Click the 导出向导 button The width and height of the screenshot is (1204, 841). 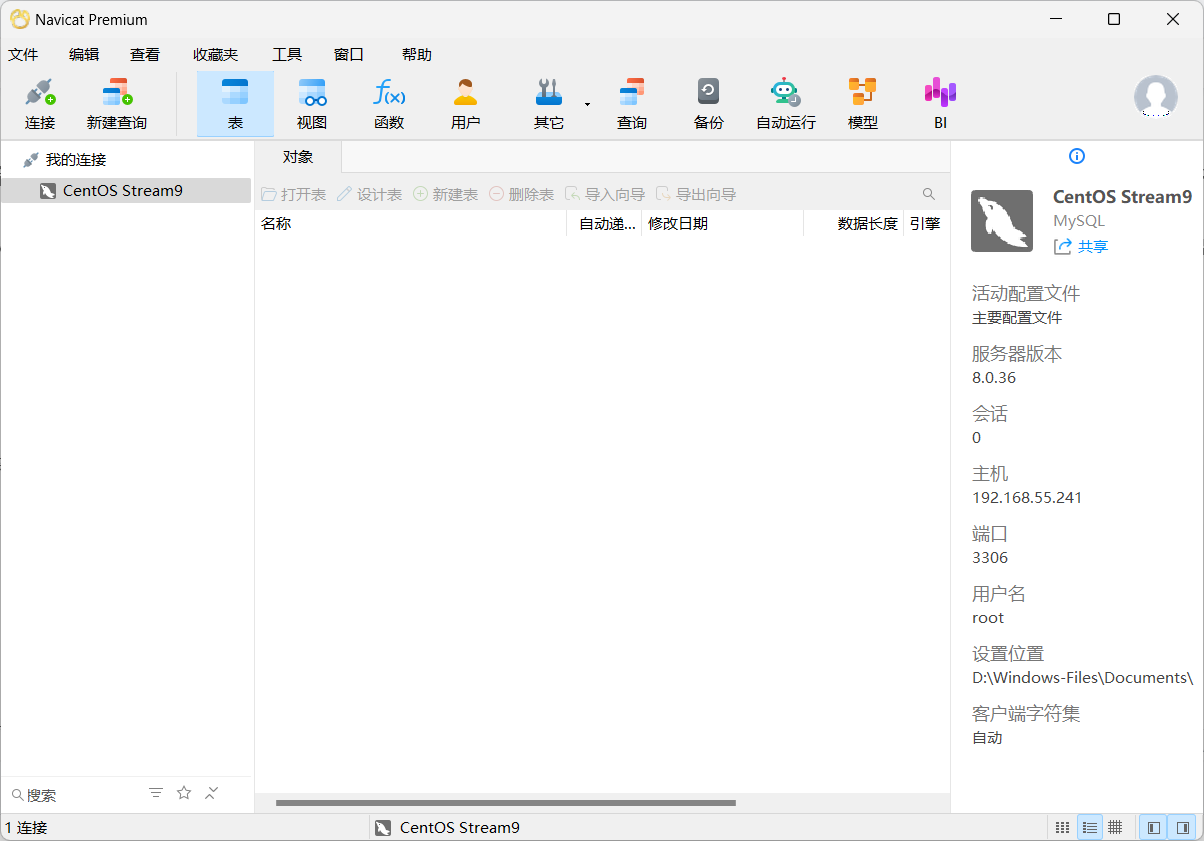[696, 194]
